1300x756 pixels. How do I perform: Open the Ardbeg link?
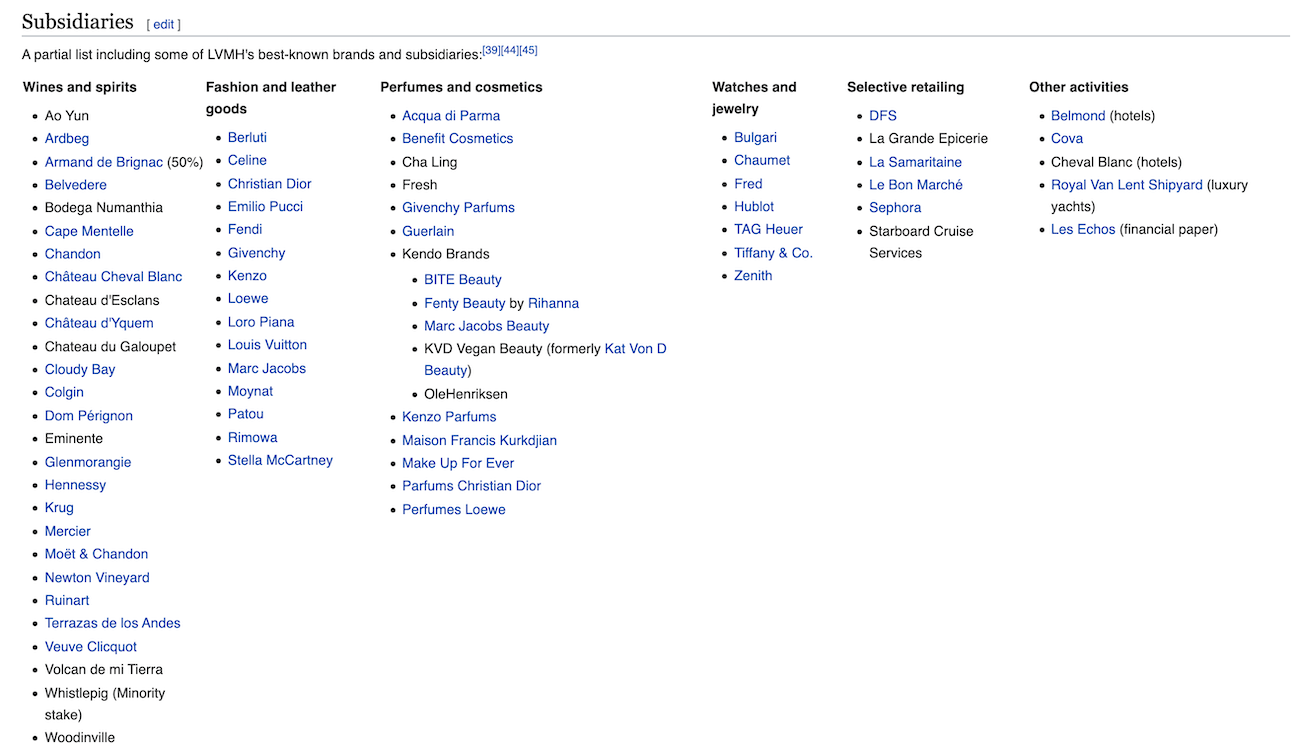(x=67, y=138)
